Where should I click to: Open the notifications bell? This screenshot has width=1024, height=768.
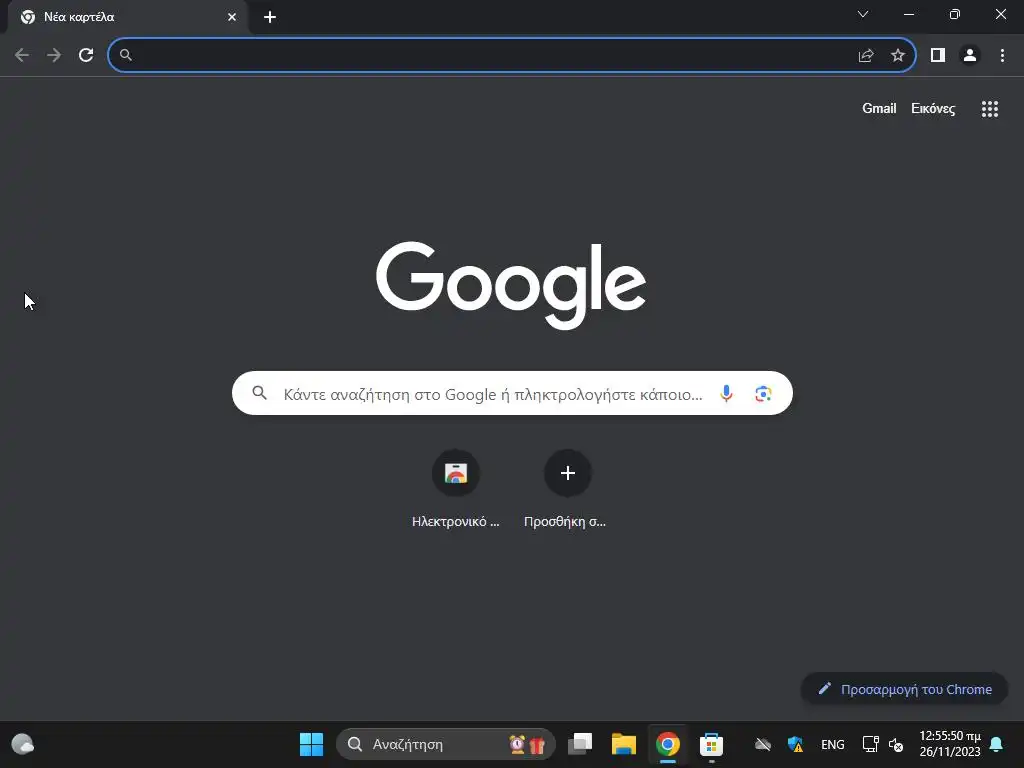click(997, 744)
